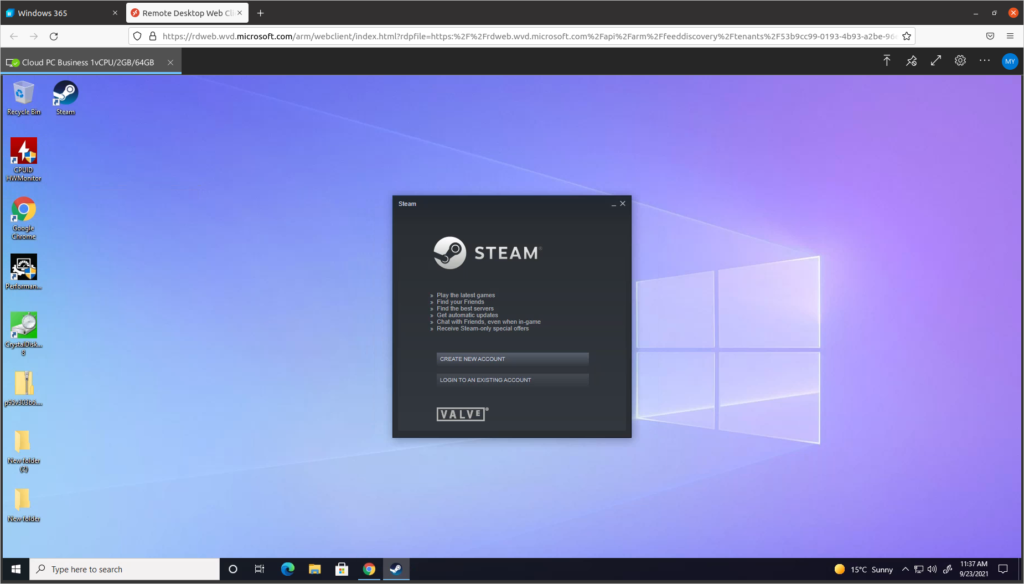Open Cortana from the taskbar circle
The height and width of the screenshot is (584, 1024).
point(232,569)
